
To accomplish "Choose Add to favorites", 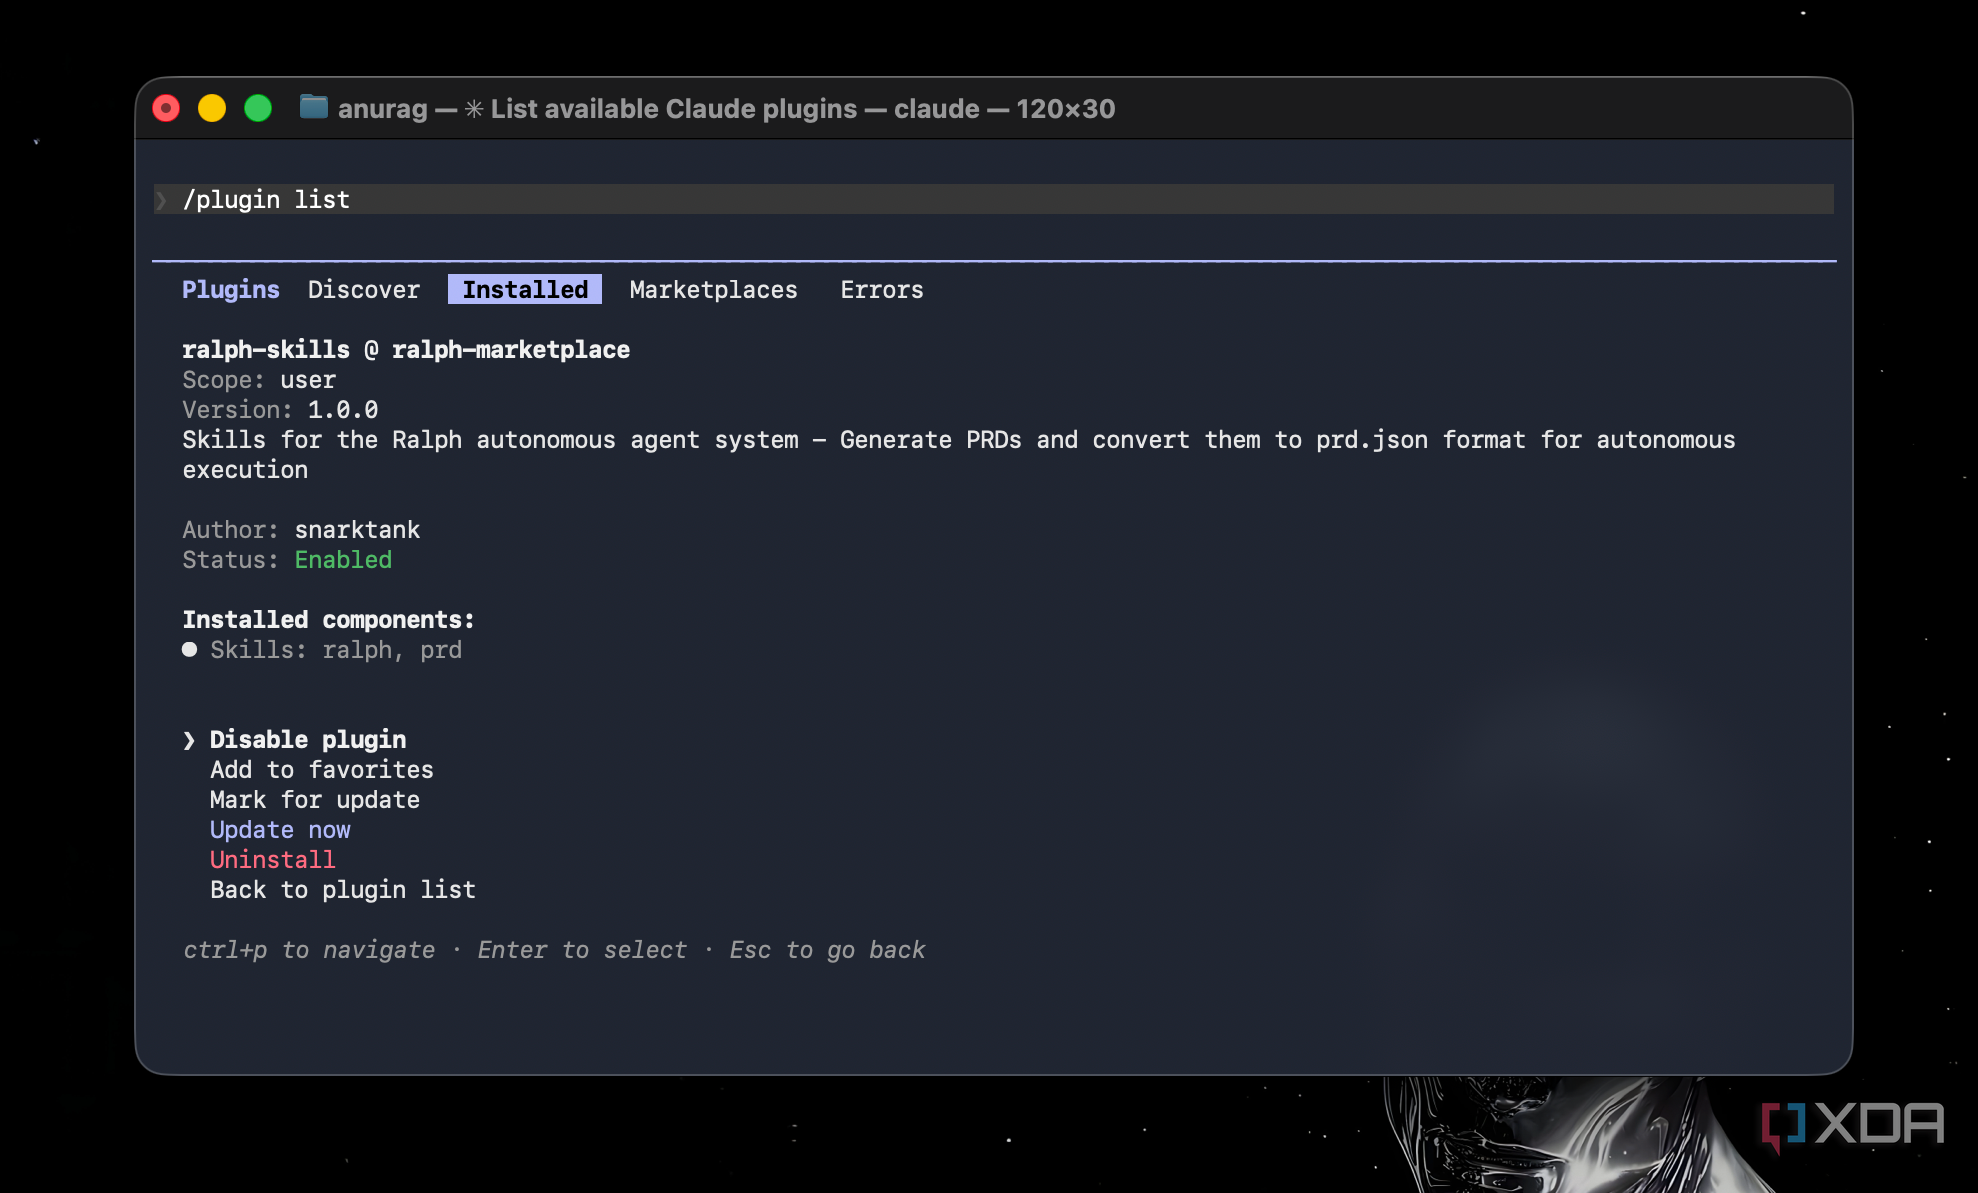I will pyautogui.click(x=322, y=770).
